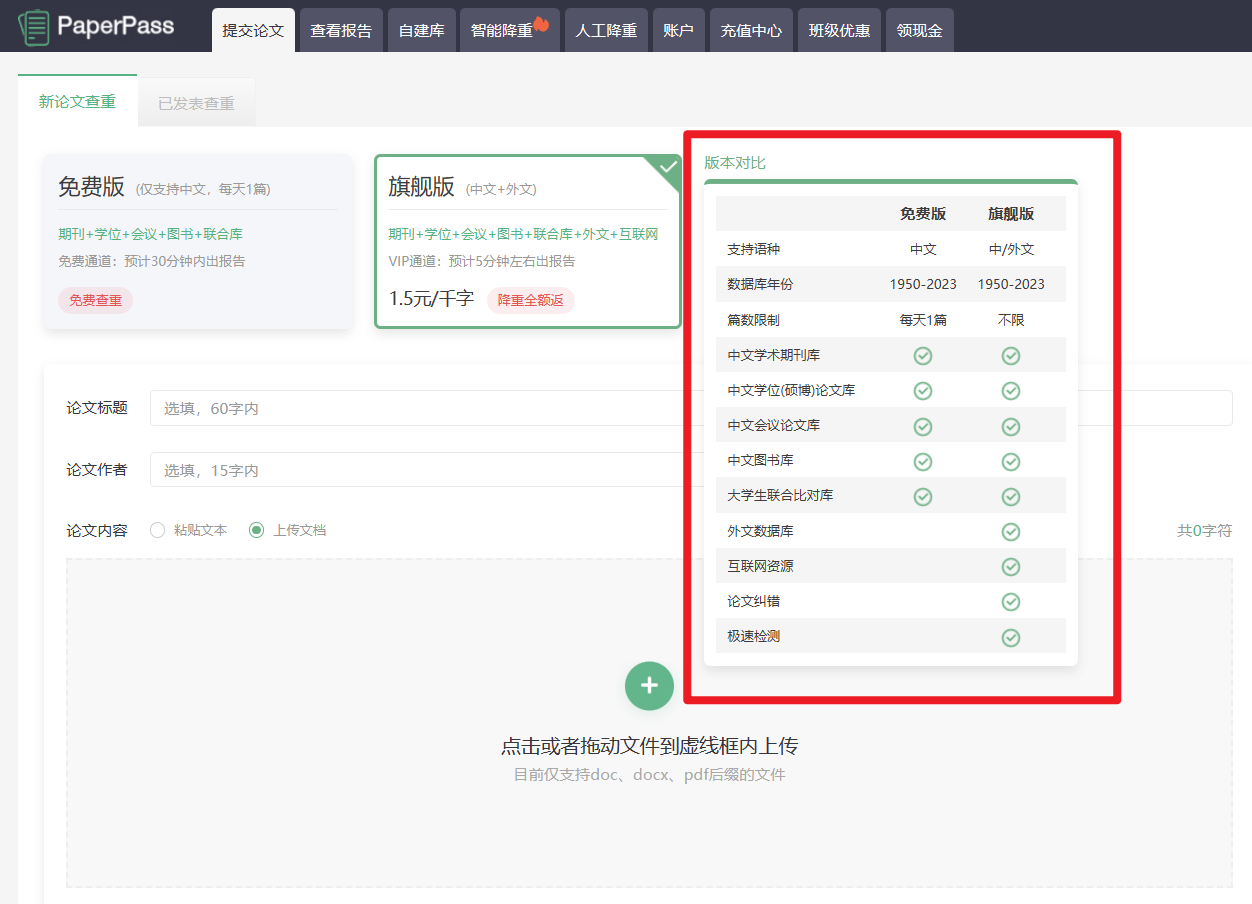This screenshot has height=904, width=1252.
Task: Click the PaperPass logo
Action: point(96,27)
